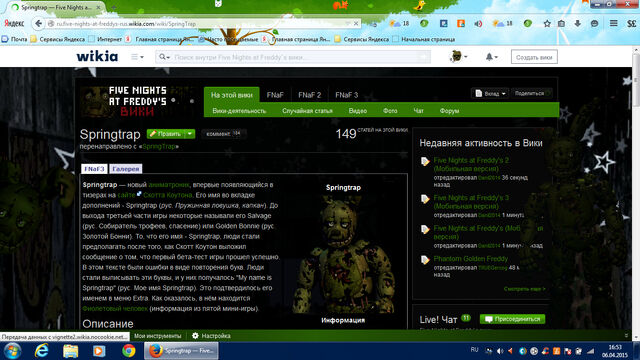640x360 pixels.
Task: Open the Начальная страница bookmark
Action: (x=424, y=39)
